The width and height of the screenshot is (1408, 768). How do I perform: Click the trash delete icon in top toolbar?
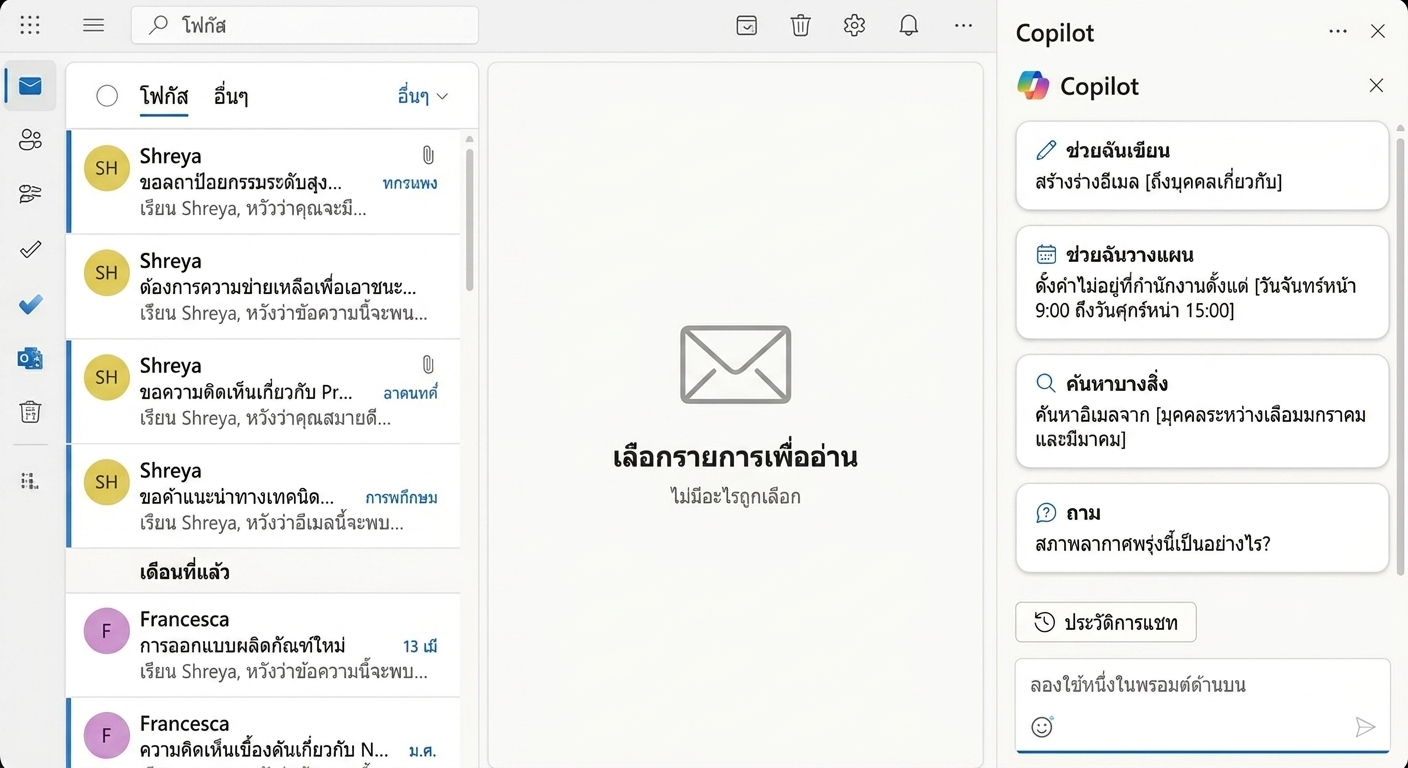(x=801, y=26)
